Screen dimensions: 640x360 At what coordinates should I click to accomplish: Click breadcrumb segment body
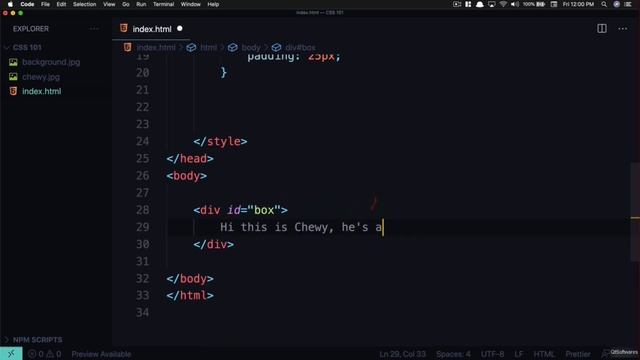tap(251, 47)
